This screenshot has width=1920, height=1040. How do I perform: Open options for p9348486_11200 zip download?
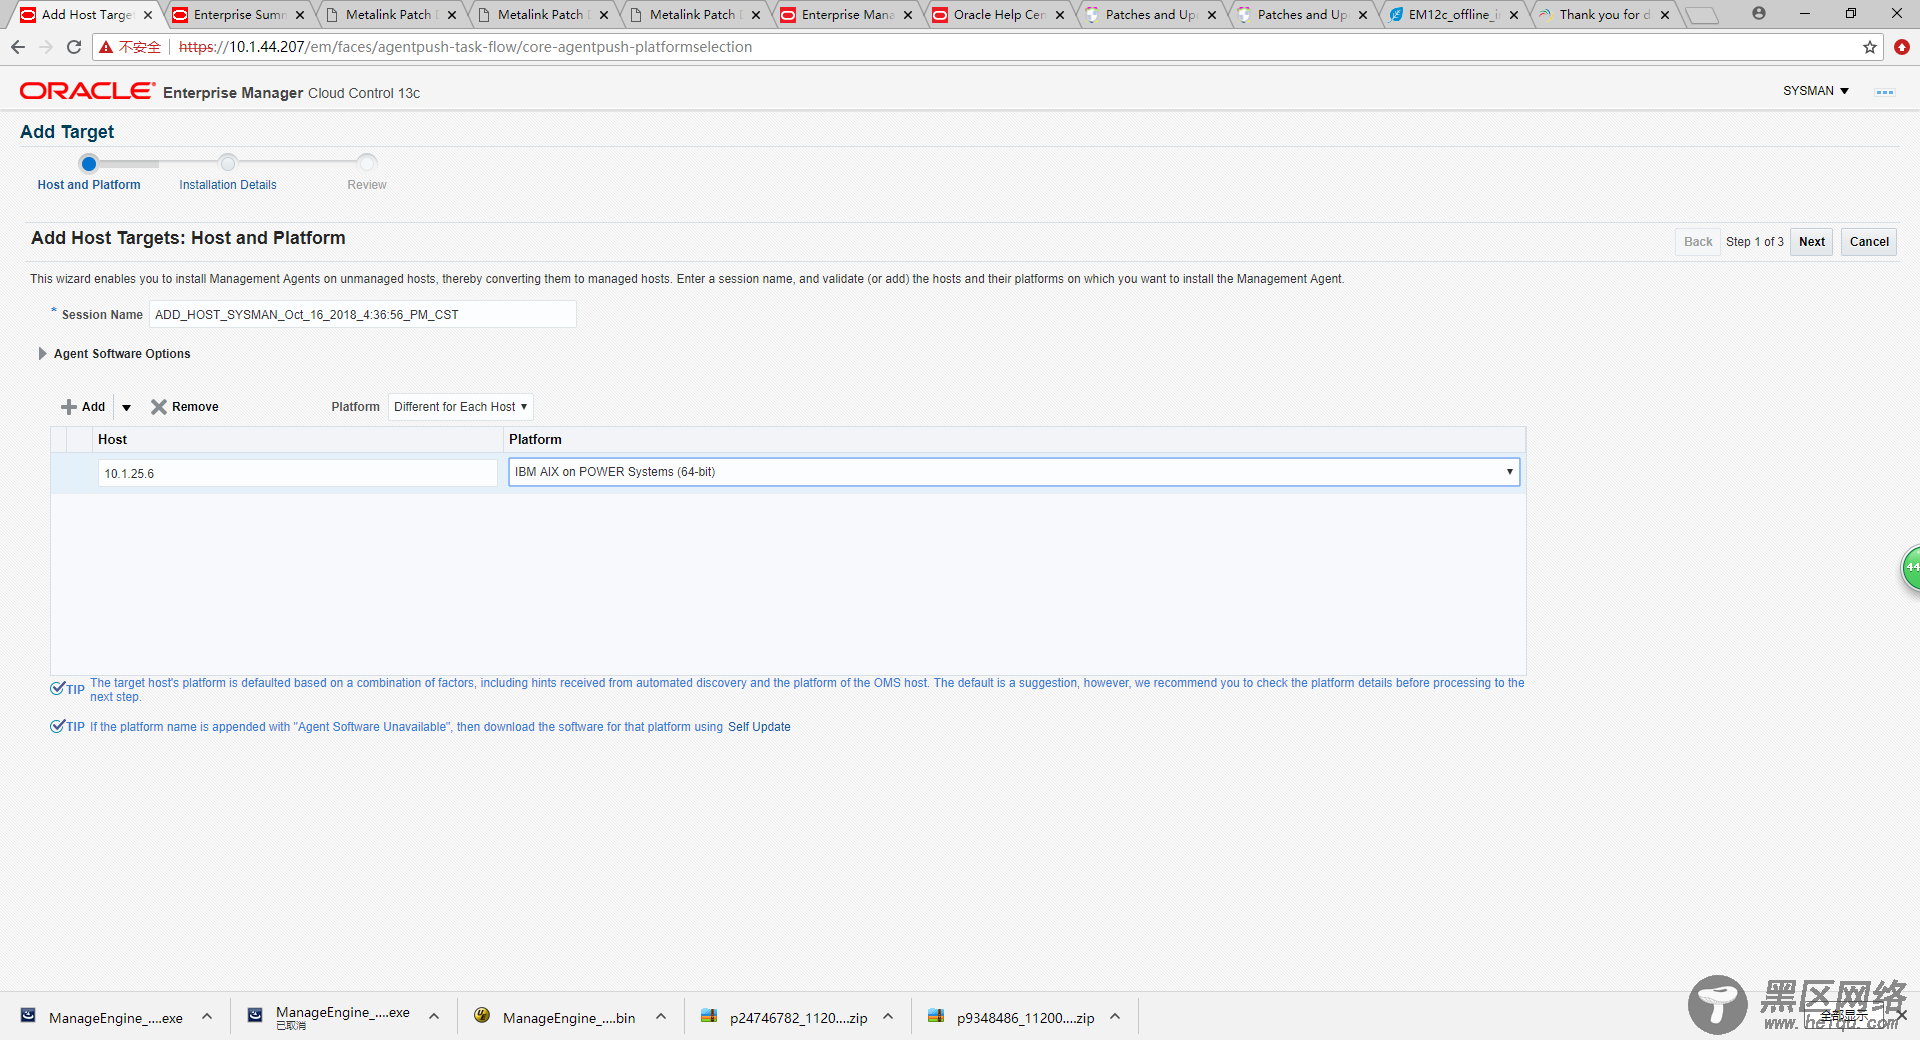tap(1115, 1017)
